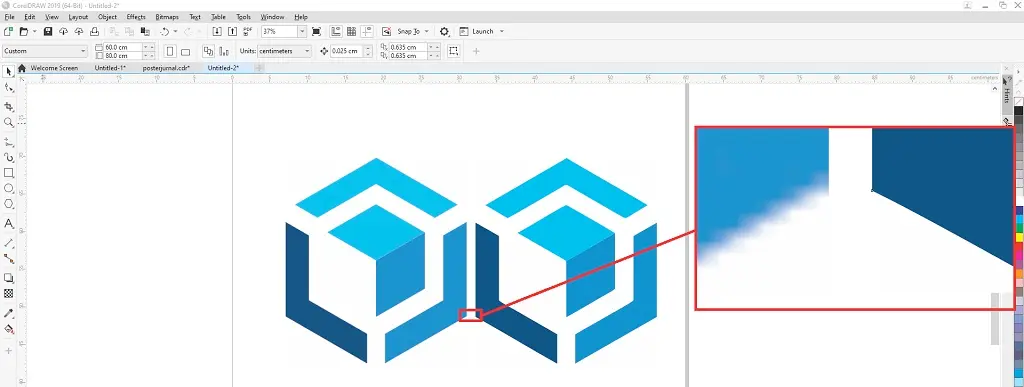1024x387 pixels.
Task: Toggle Snap Off button
Action: (387, 31)
